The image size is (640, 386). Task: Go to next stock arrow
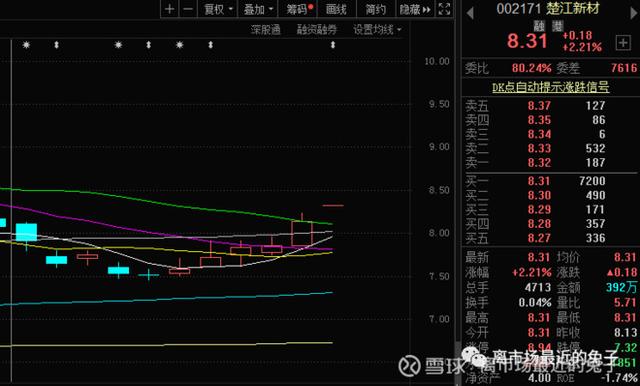(x=634, y=13)
